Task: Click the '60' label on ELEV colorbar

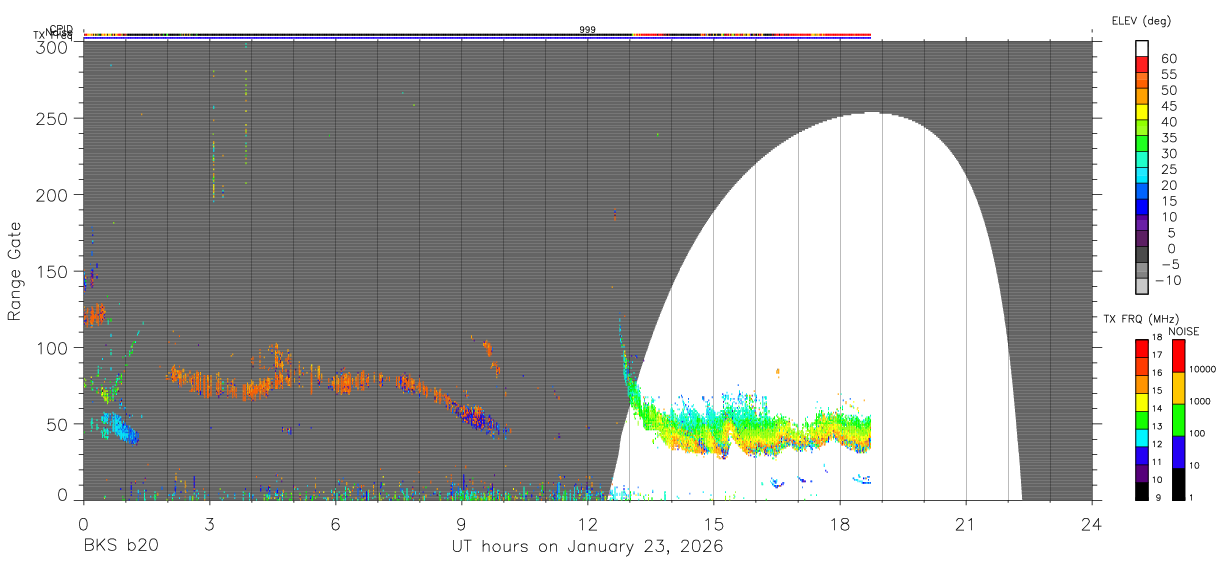Action: 1168,58
